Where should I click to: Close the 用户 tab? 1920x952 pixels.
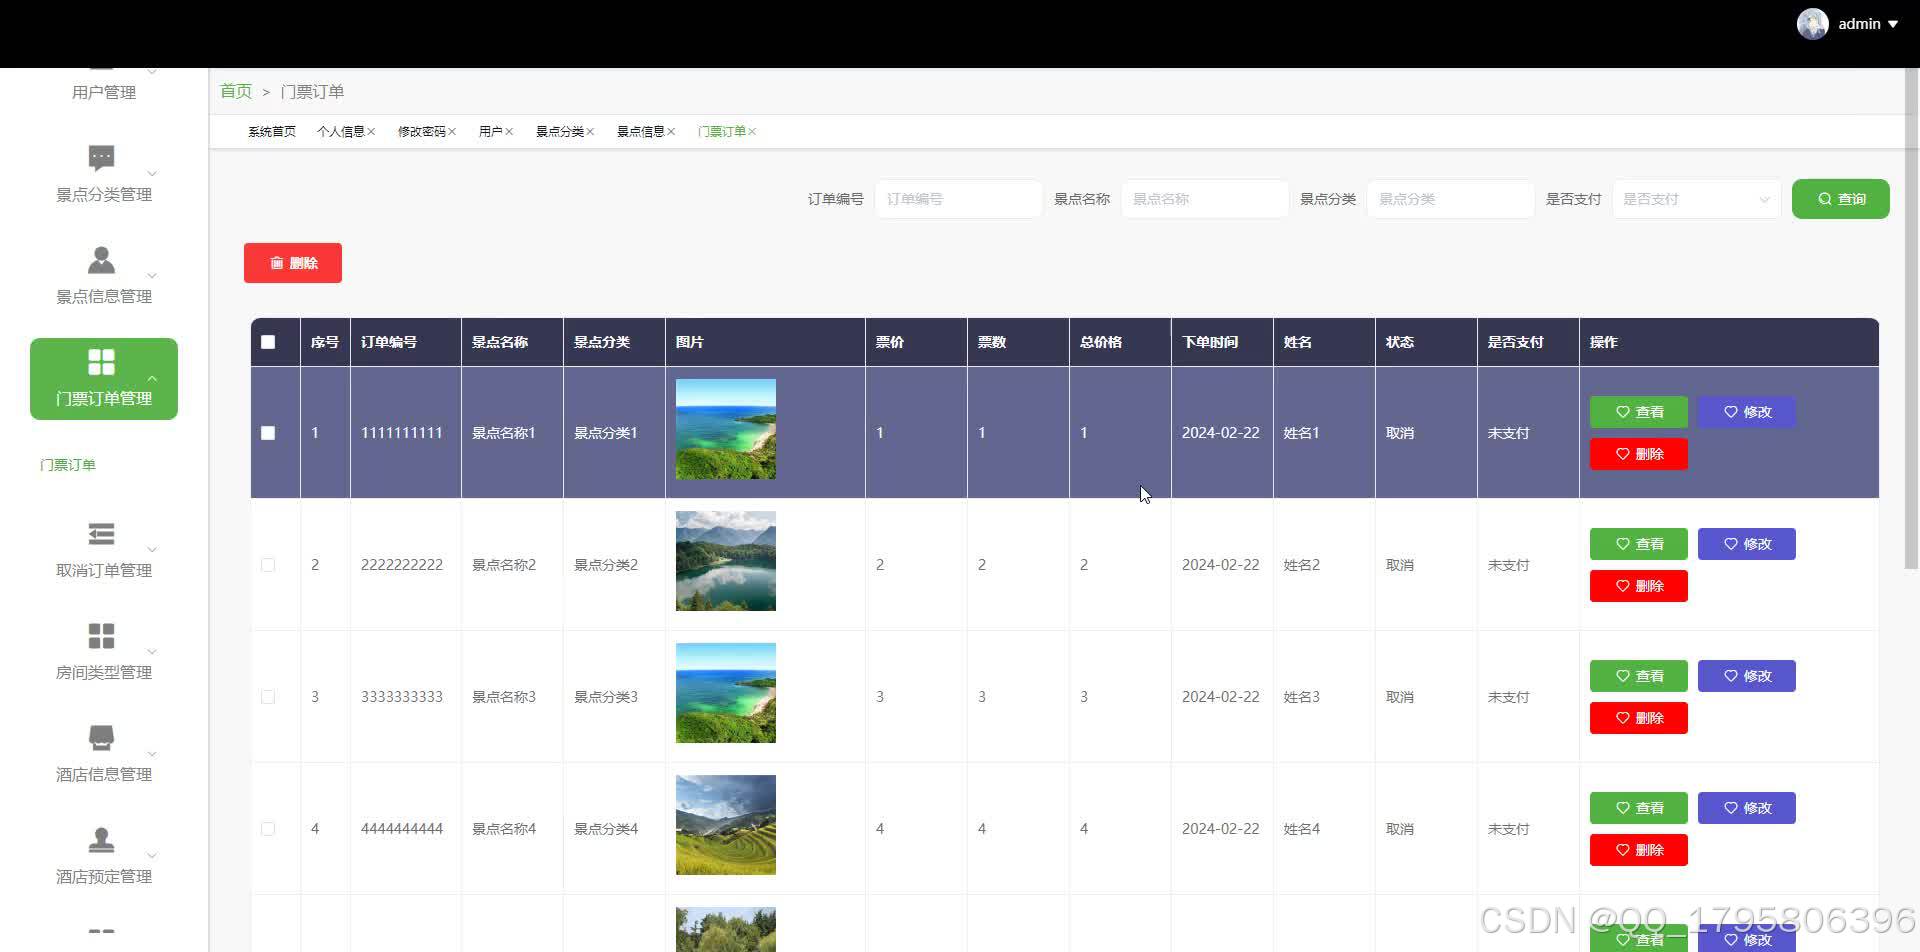[509, 132]
